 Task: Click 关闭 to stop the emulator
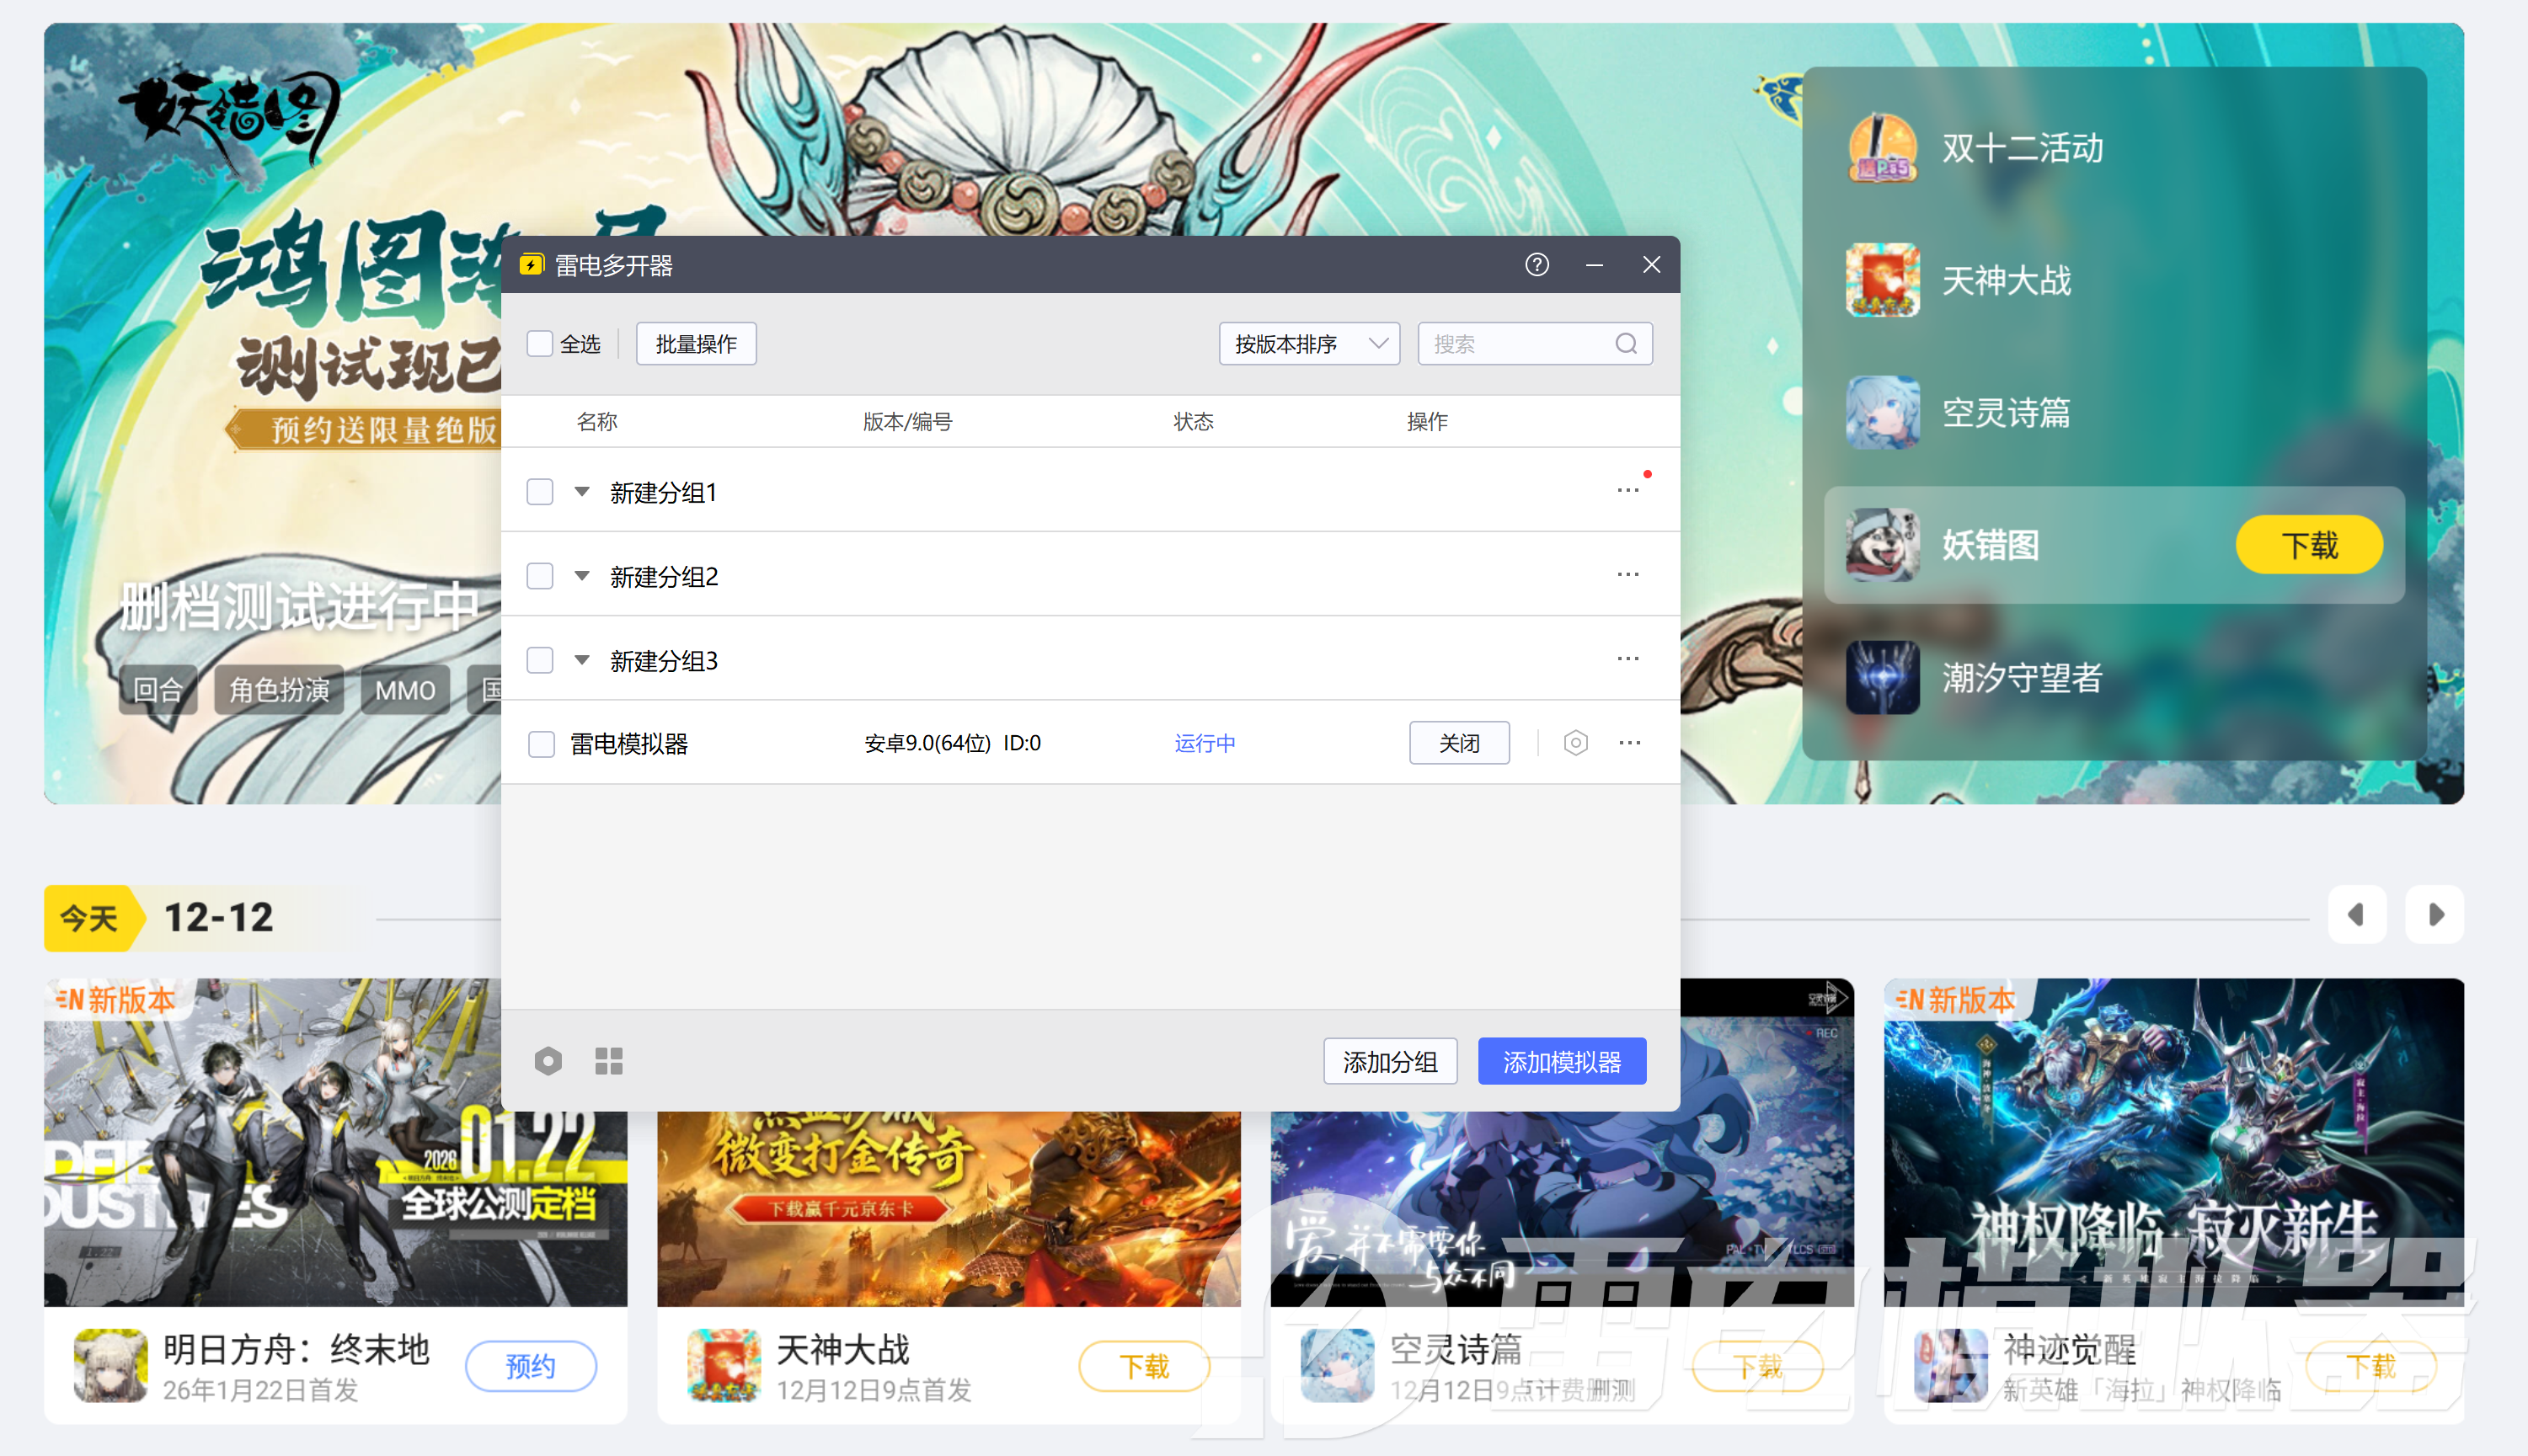click(x=1458, y=743)
